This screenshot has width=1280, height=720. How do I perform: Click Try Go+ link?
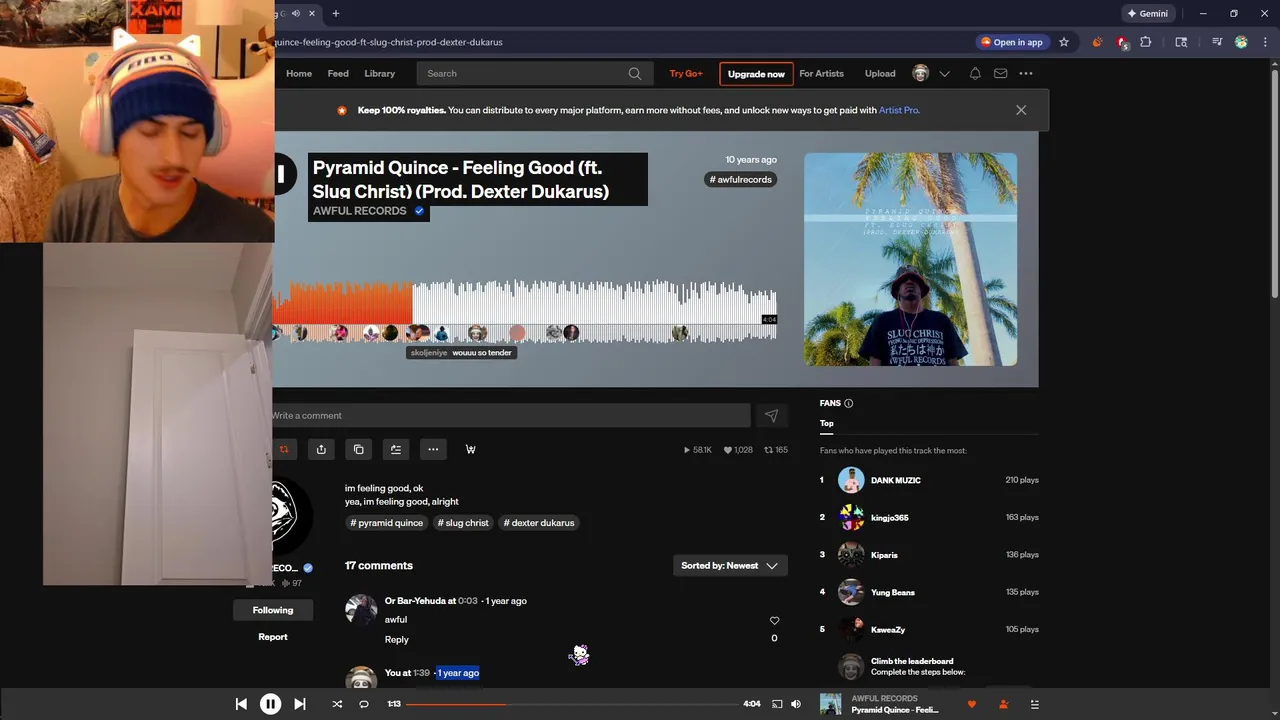click(686, 73)
